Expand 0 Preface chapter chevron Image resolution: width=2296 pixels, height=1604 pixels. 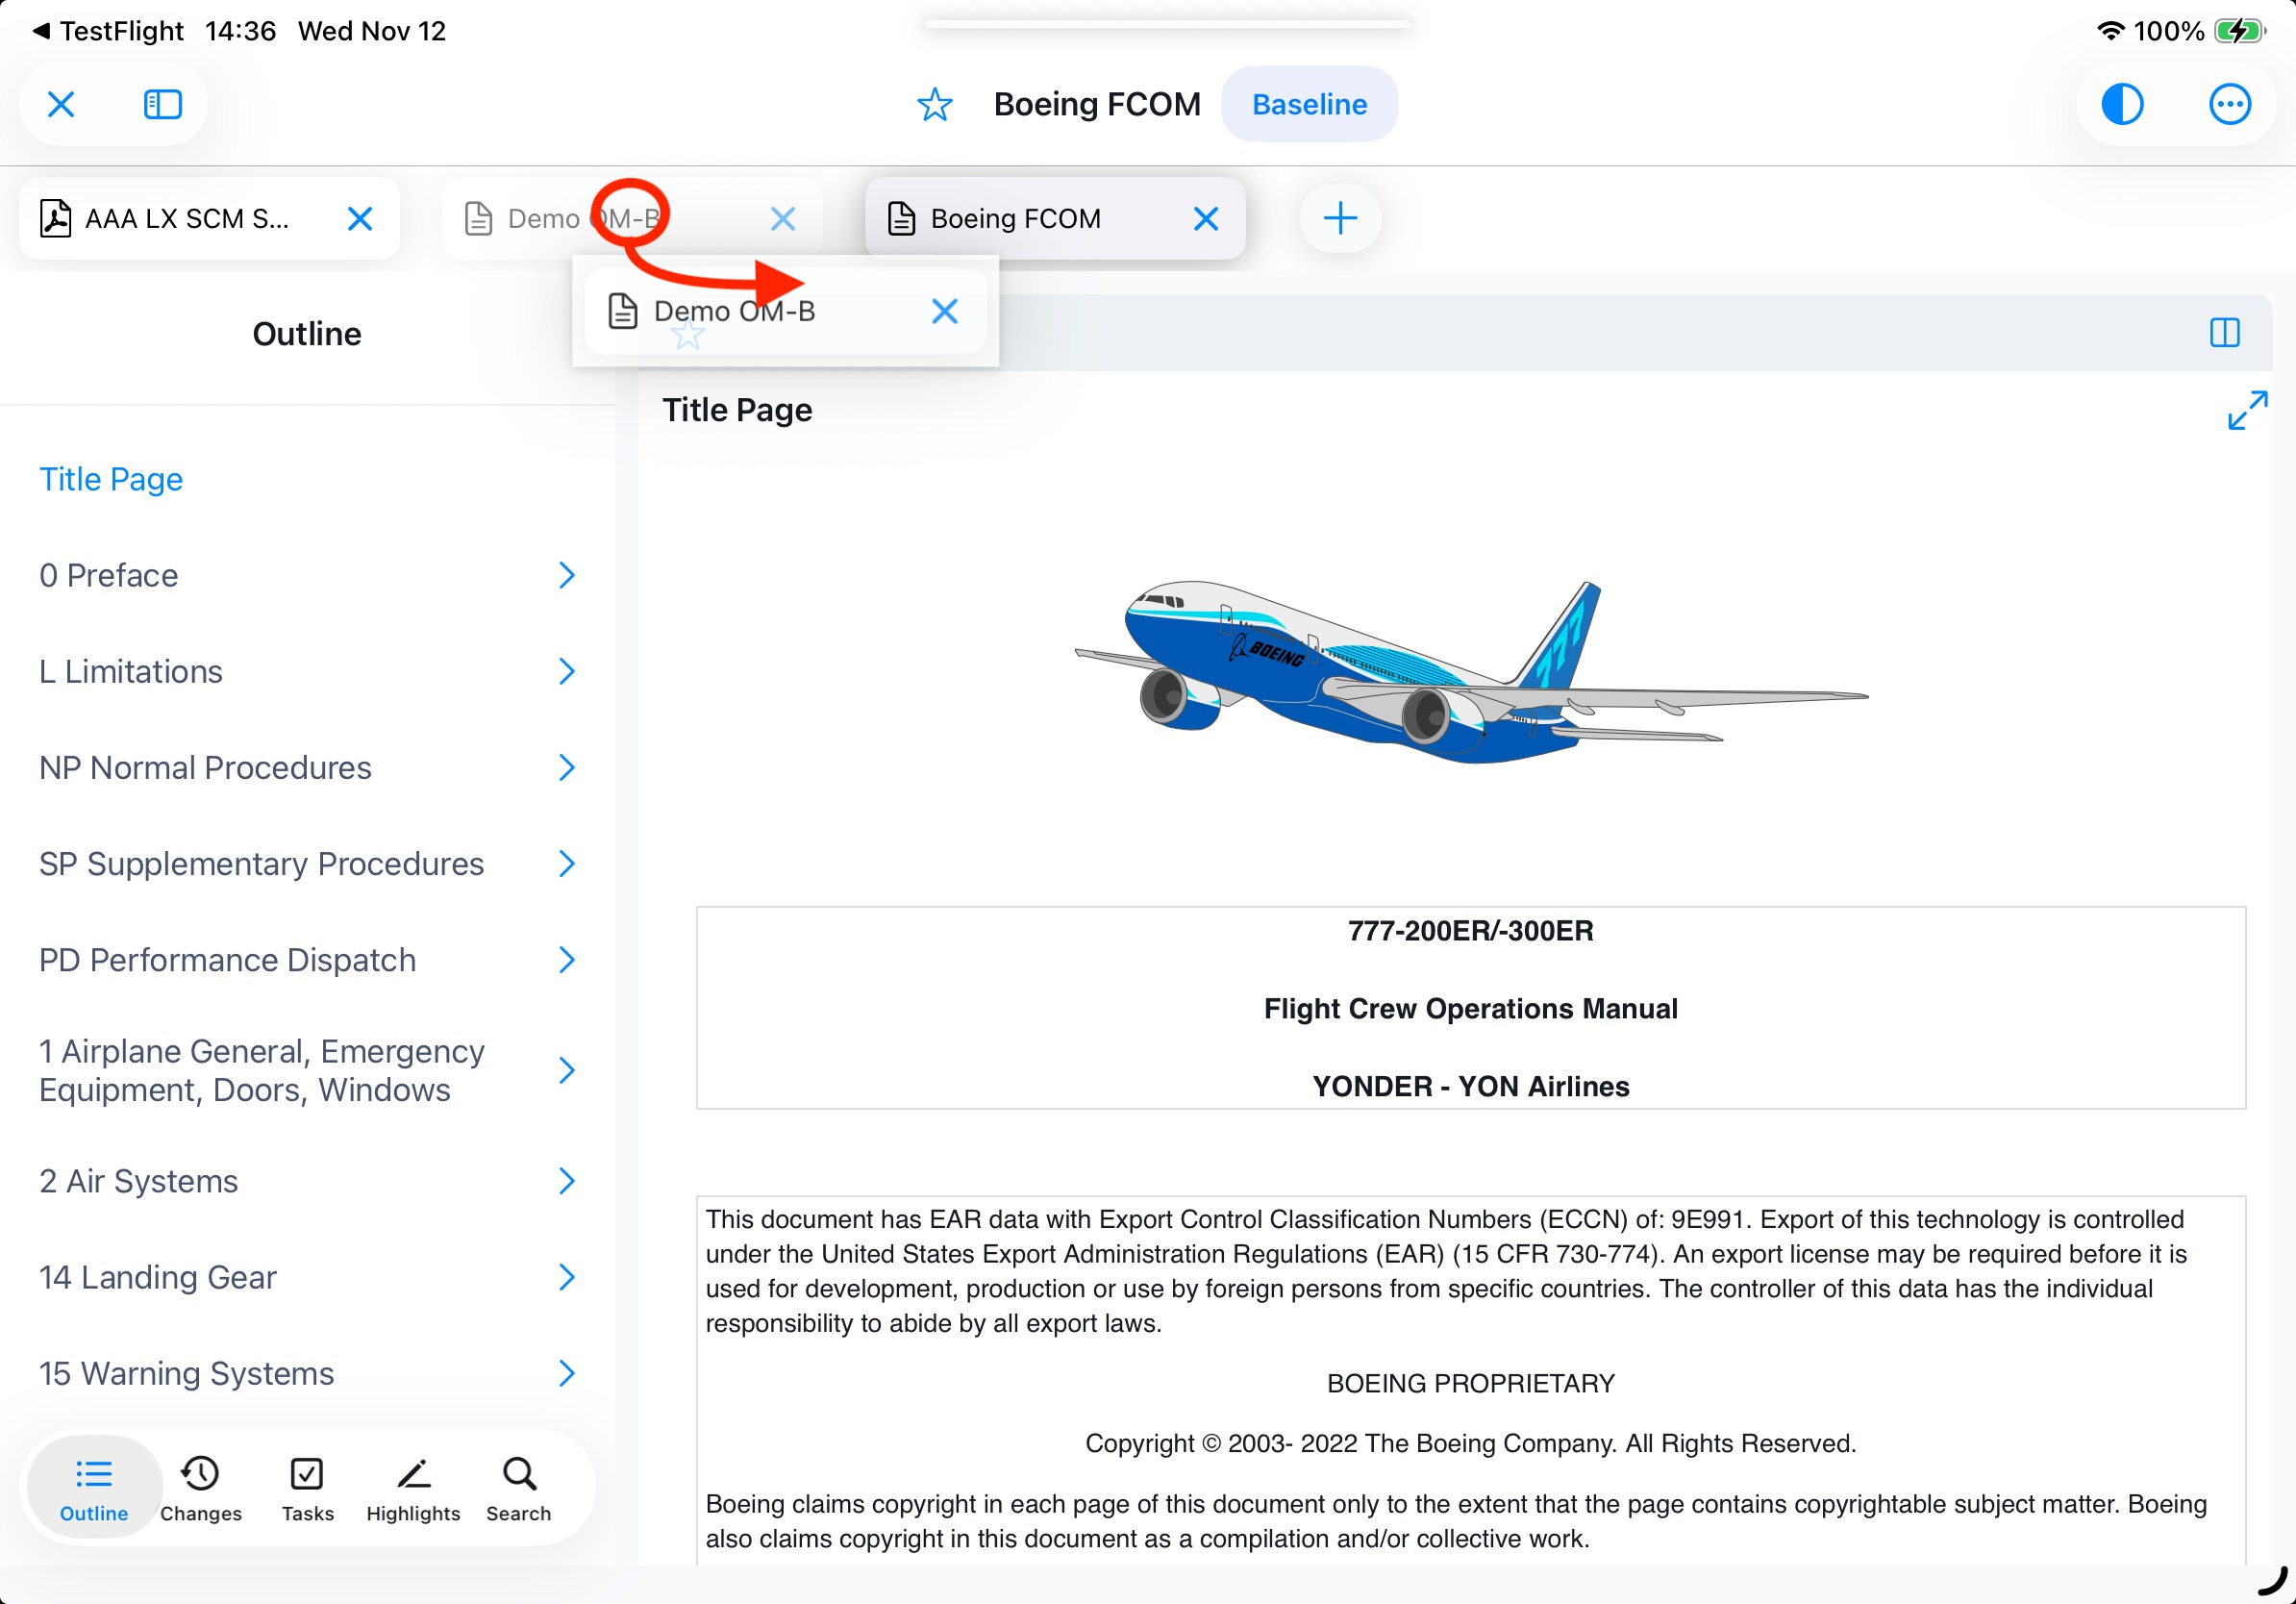tap(566, 575)
